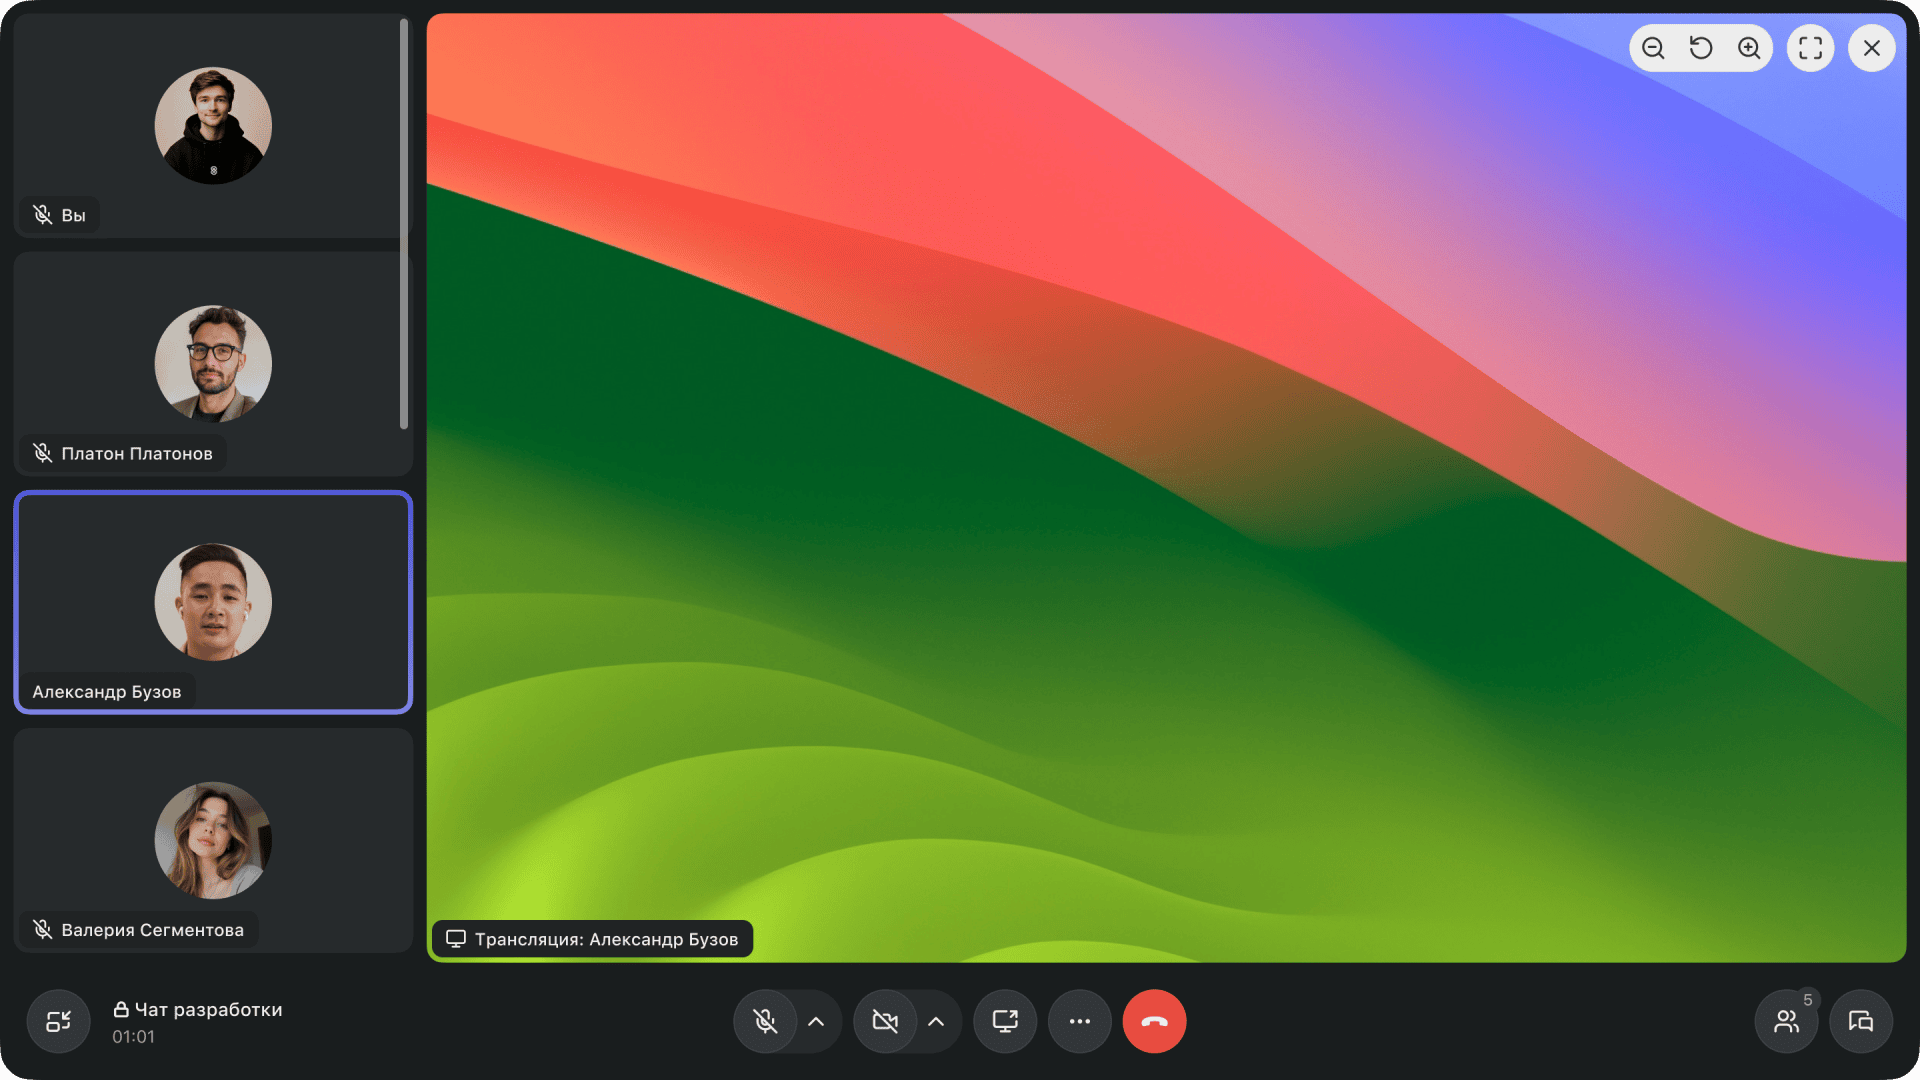The width and height of the screenshot is (1920, 1080).
Task: Click the participants list scrollbar
Action: click(x=404, y=225)
